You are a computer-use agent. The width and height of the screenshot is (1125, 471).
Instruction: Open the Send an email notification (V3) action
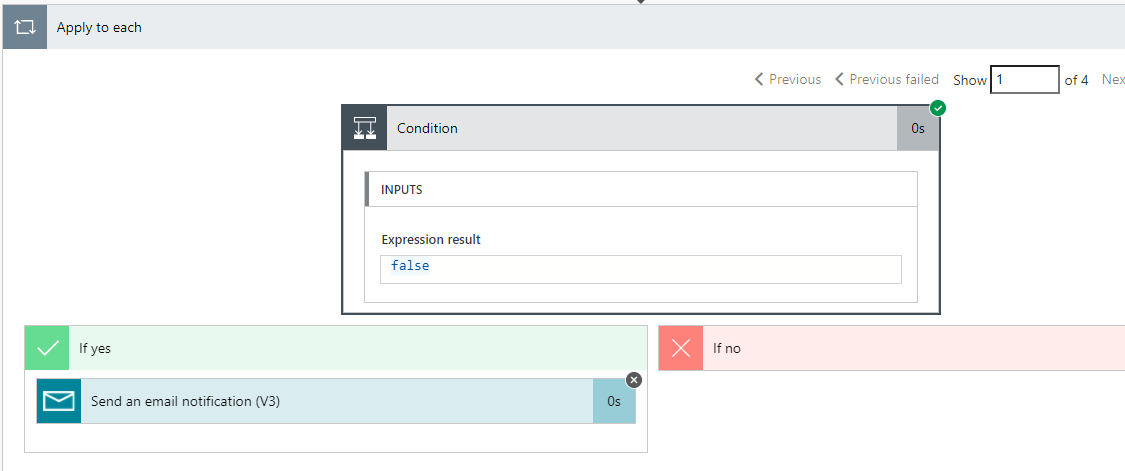(185, 401)
